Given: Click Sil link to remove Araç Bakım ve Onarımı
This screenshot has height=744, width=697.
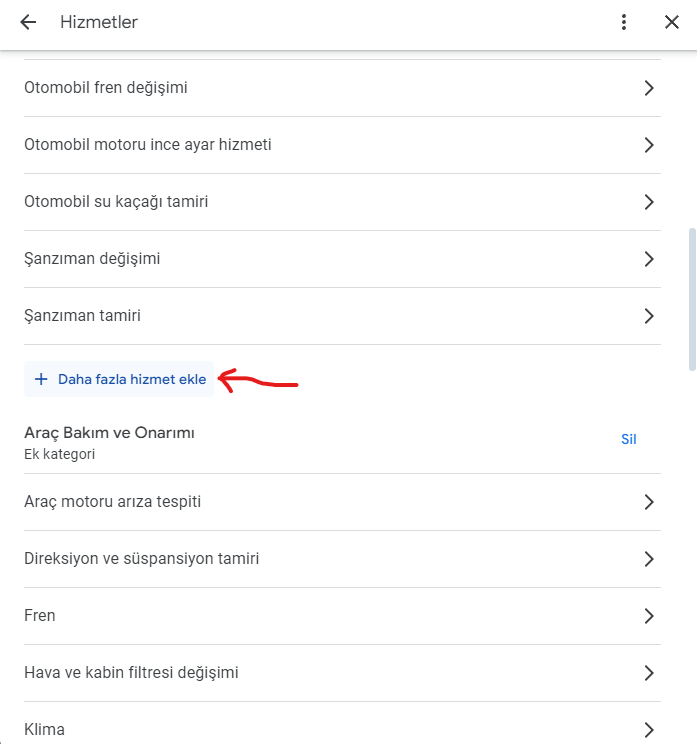Looking at the screenshot, I should pyautogui.click(x=629, y=439).
